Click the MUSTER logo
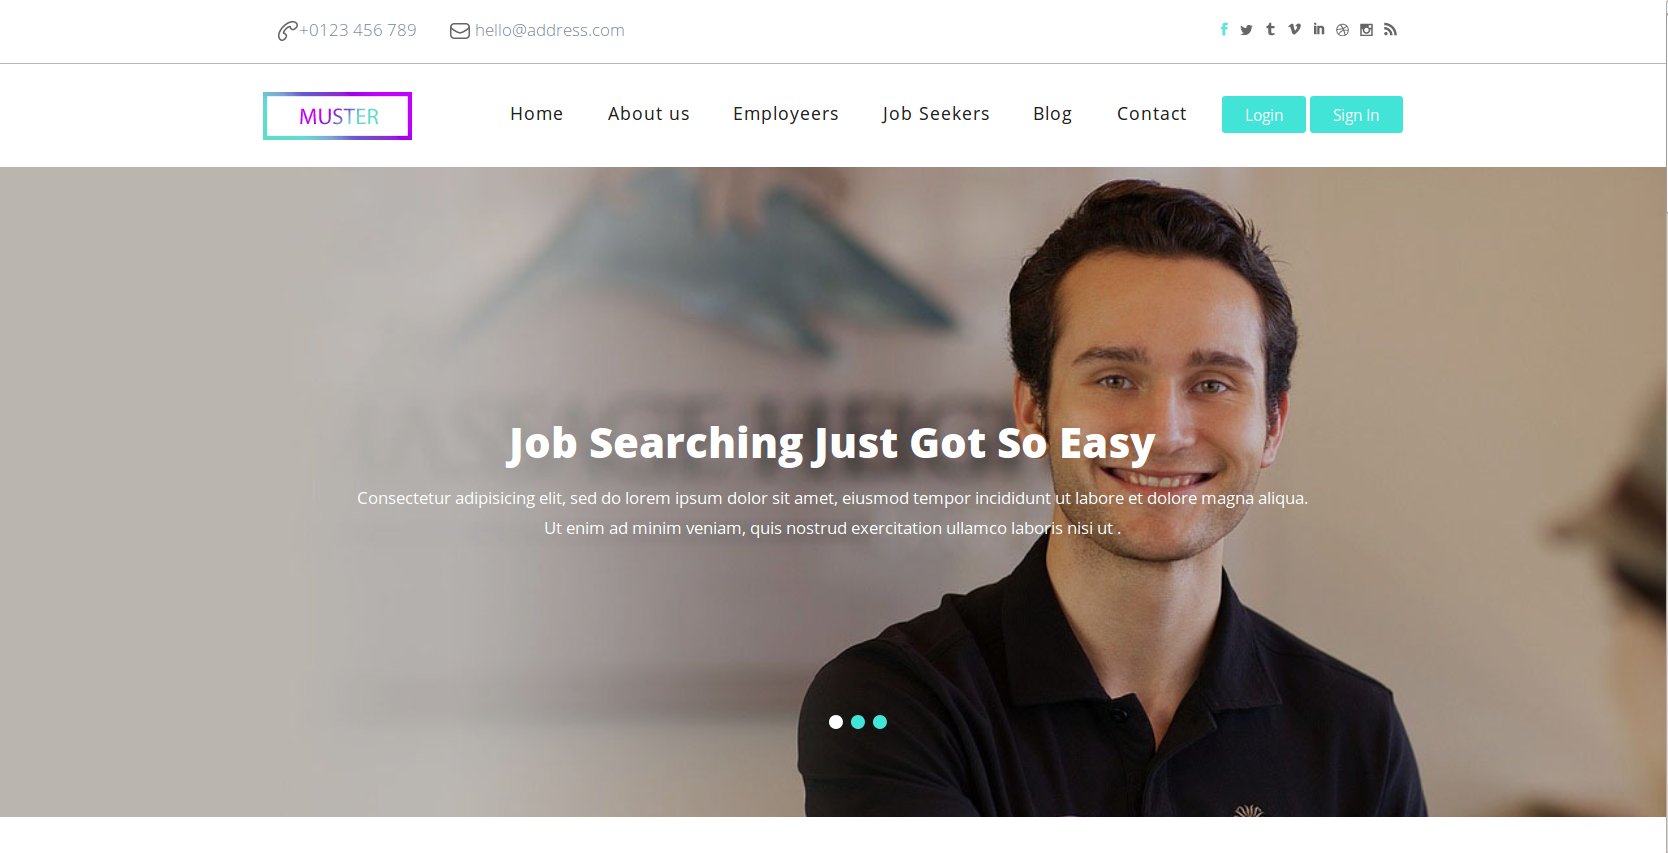 [338, 116]
